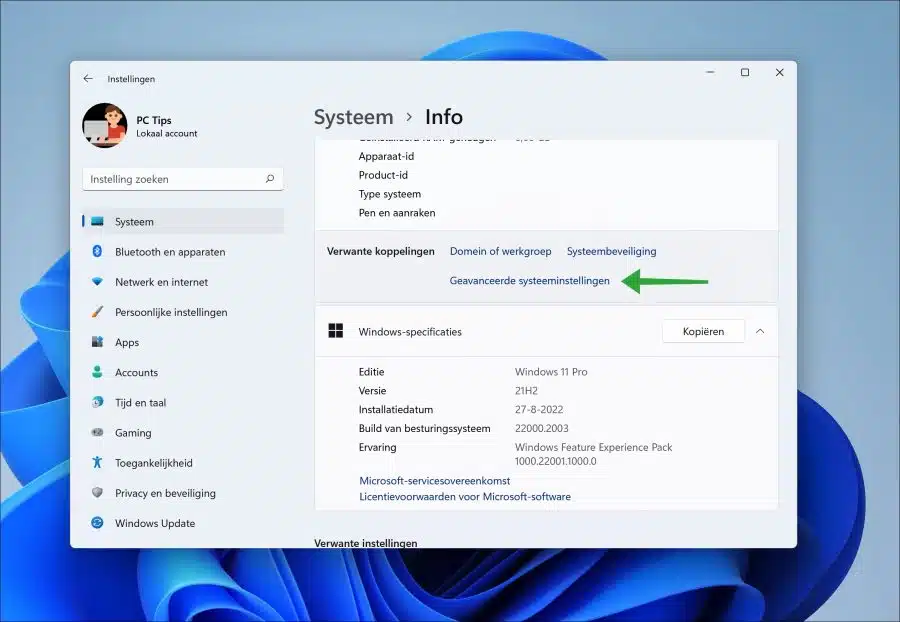Viewport: 900px width, 622px height.
Task: Click the Kopiëren button
Action: (703, 331)
